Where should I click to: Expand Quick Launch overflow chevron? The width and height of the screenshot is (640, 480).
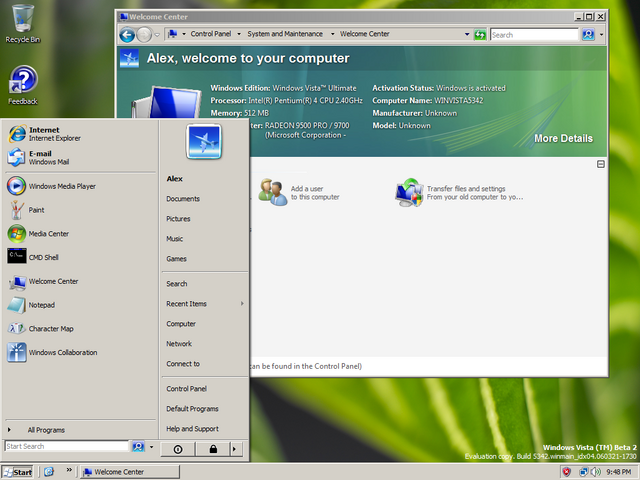coord(69,470)
